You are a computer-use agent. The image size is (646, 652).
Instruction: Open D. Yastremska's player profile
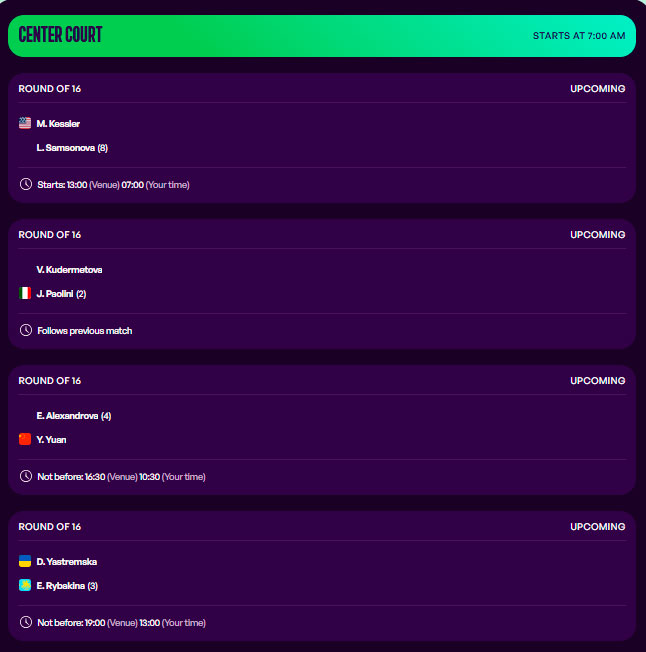click(x=66, y=562)
